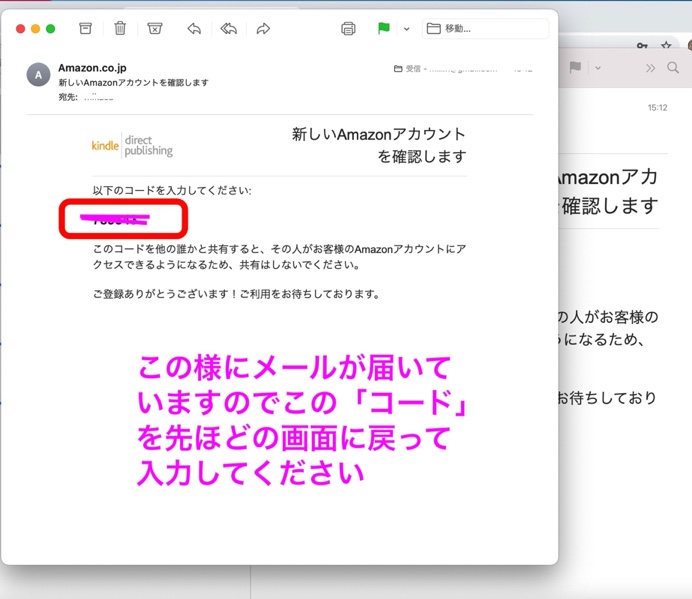
Task: Expand the flag dropdown in background window
Action: 598,68
